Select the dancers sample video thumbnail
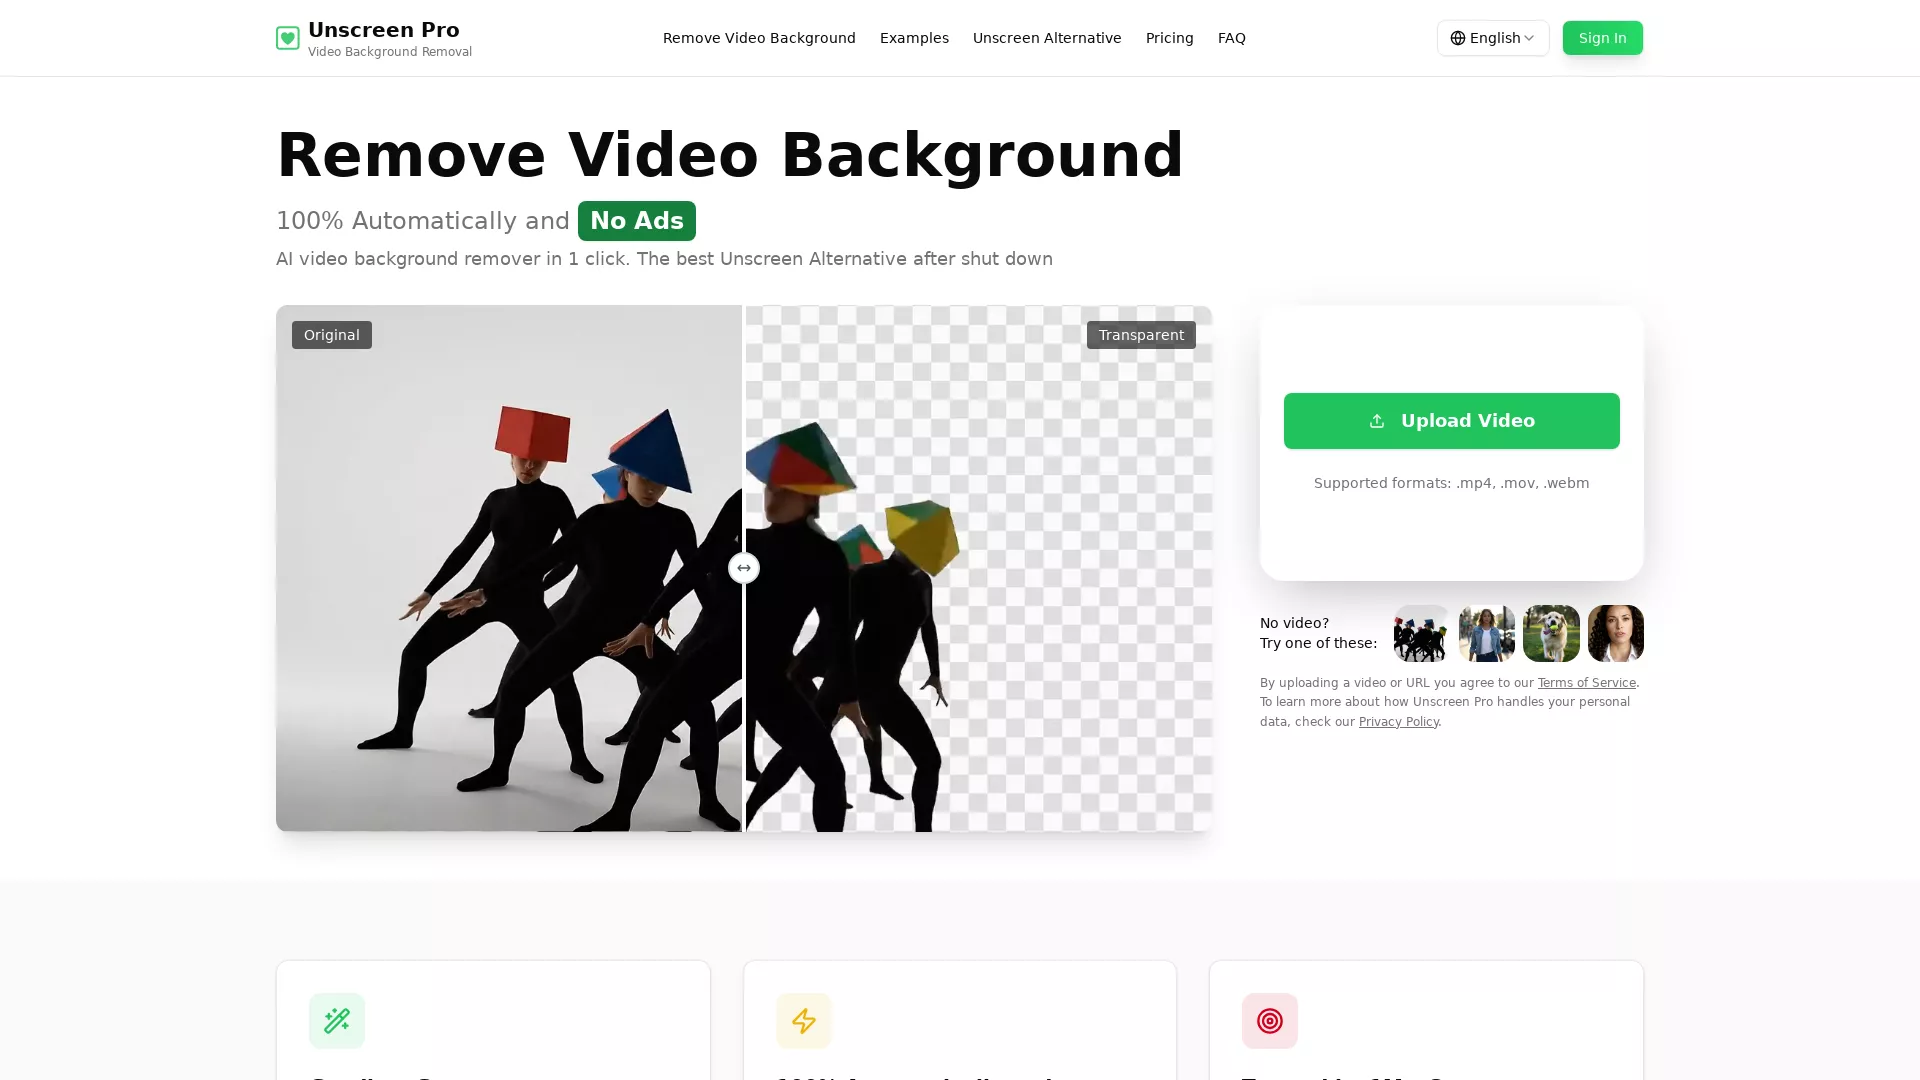The width and height of the screenshot is (1920, 1080). [x=1420, y=633]
